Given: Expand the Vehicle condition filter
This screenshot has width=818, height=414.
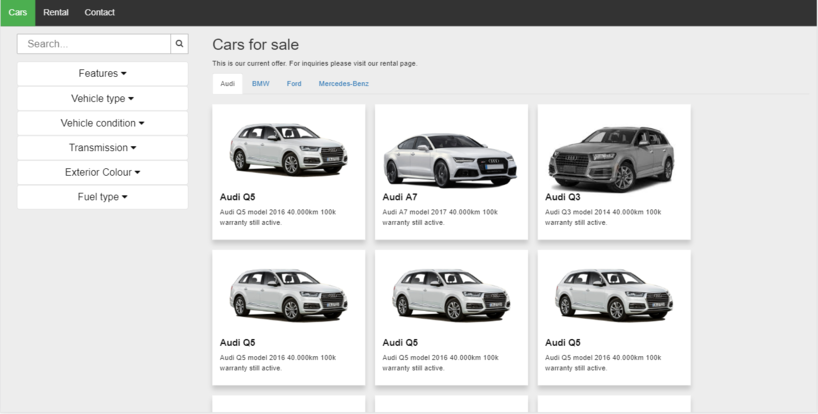Looking at the screenshot, I should pos(102,123).
